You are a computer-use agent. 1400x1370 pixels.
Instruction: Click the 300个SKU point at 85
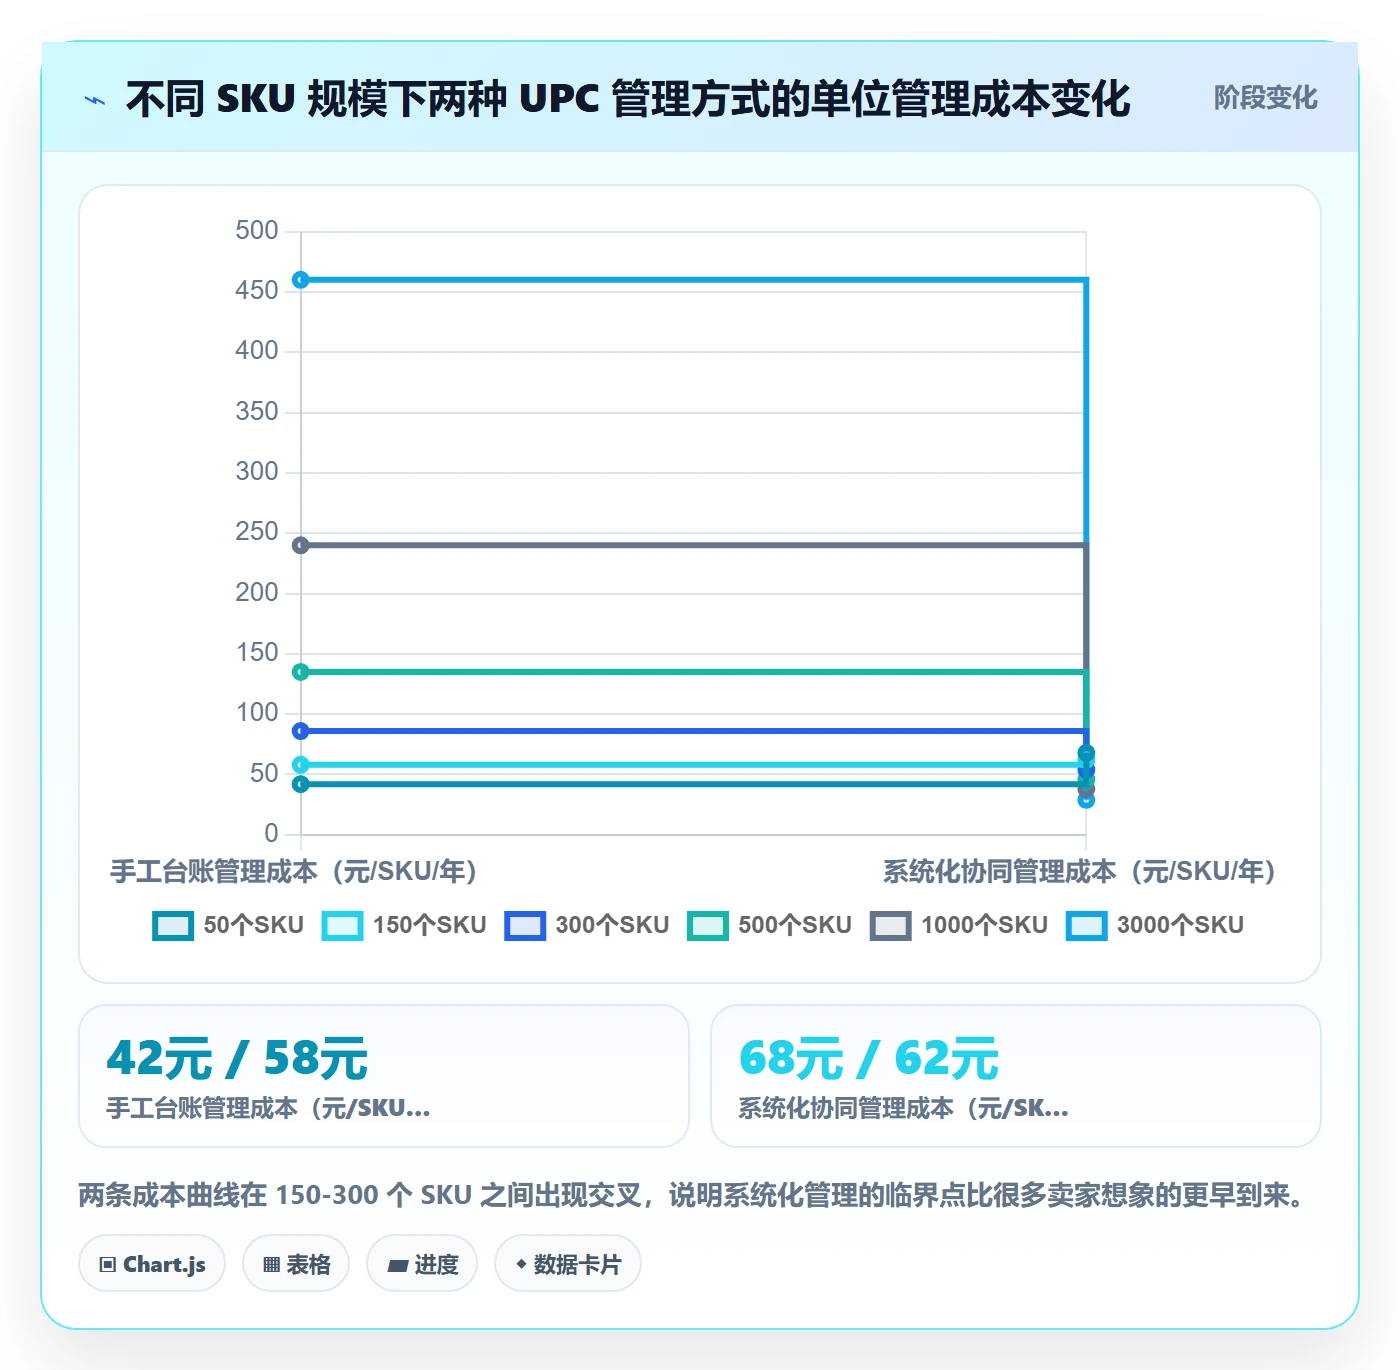(300, 731)
